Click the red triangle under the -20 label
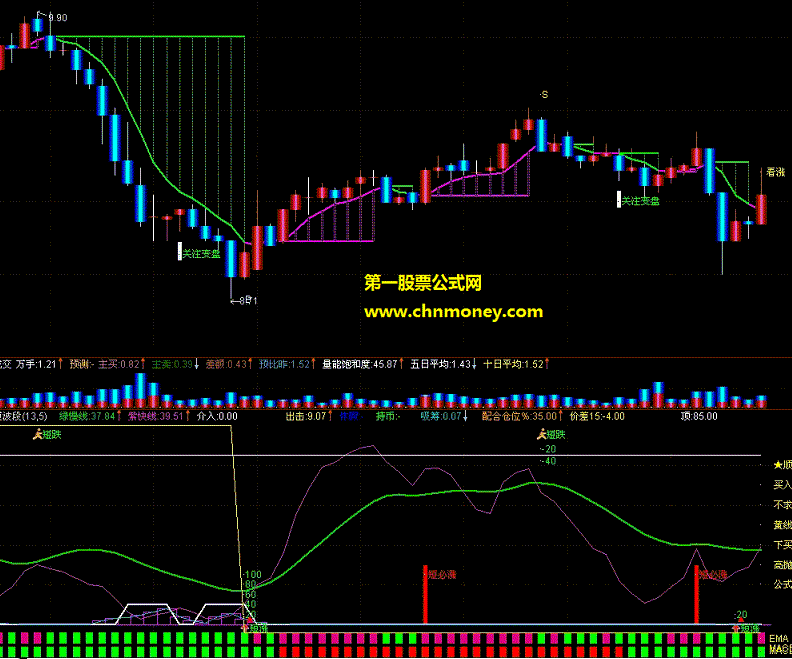792x659 pixels. [x=741, y=621]
